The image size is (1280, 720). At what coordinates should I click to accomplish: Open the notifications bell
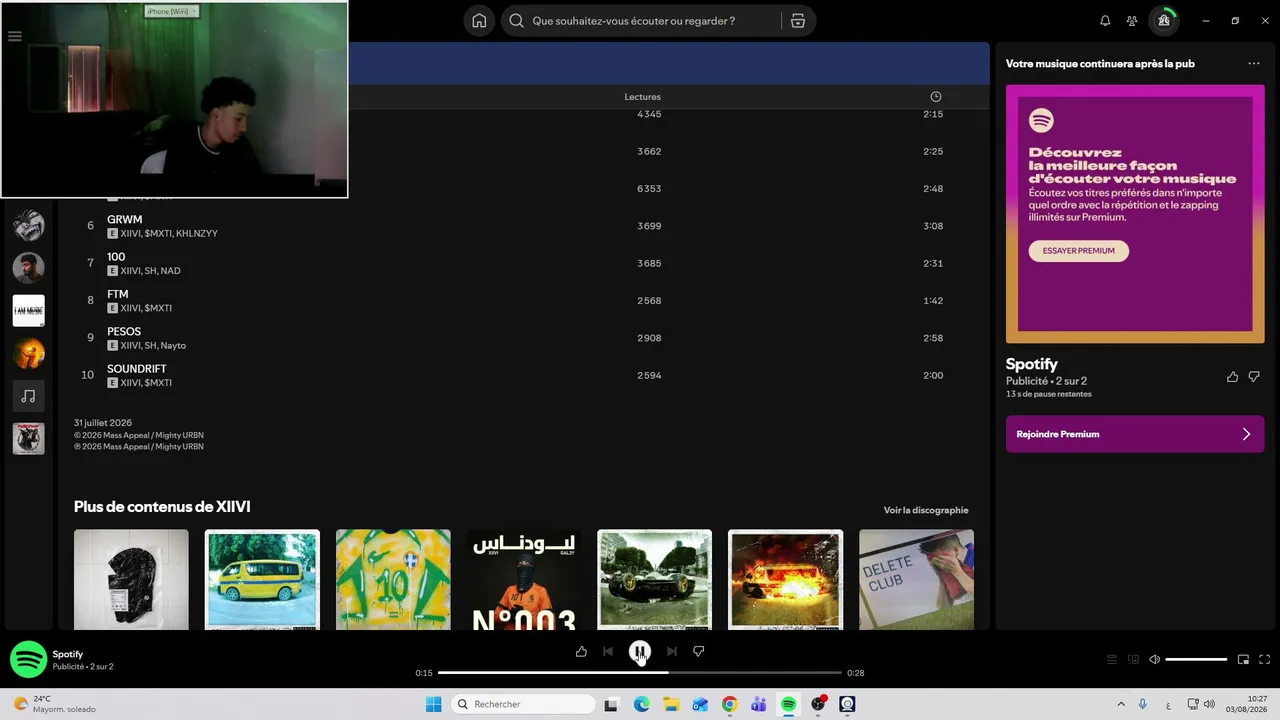tap(1105, 21)
